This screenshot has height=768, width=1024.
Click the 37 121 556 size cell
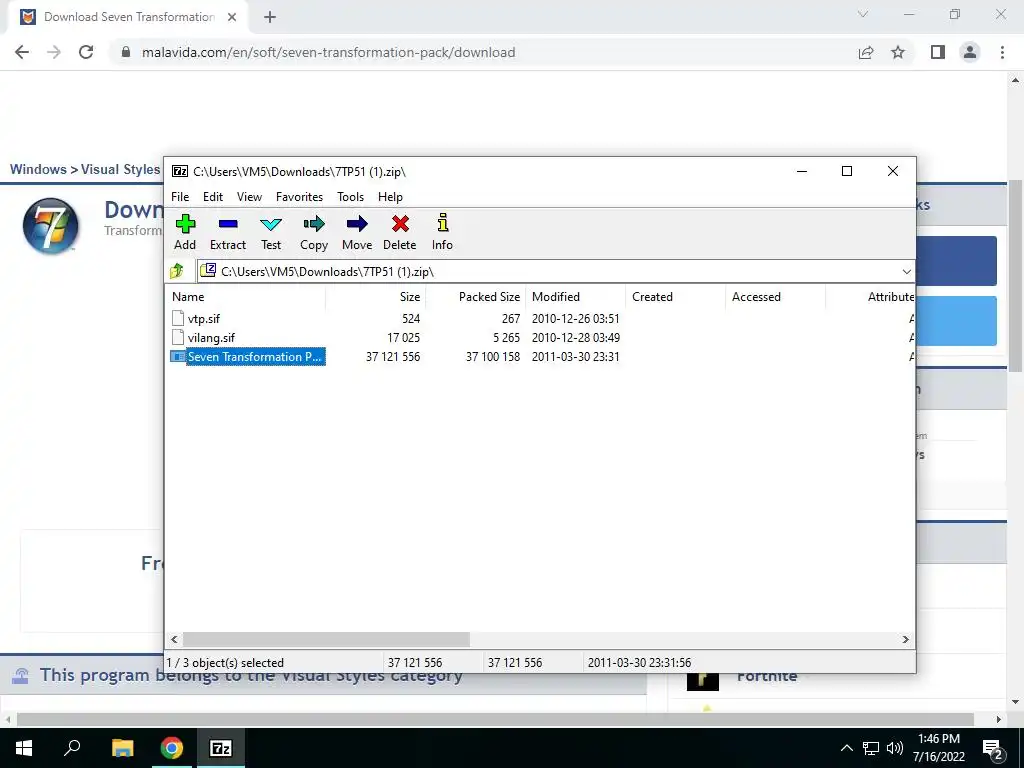pos(393,357)
